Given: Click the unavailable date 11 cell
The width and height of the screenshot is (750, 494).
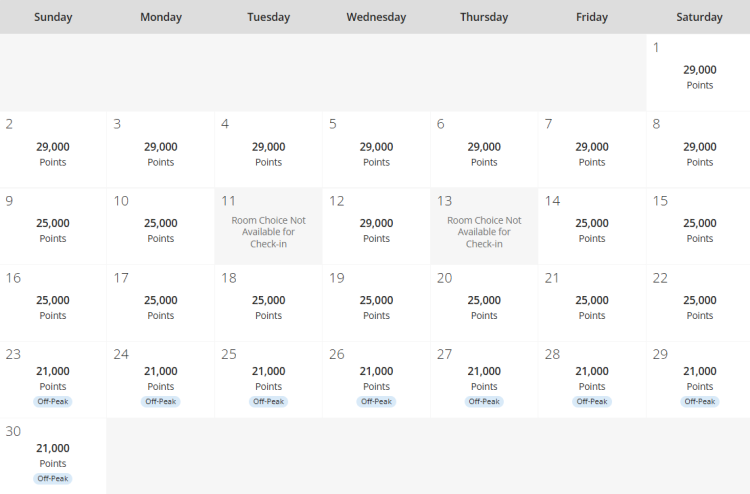Looking at the screenshot, I should [x=268, y=227].
